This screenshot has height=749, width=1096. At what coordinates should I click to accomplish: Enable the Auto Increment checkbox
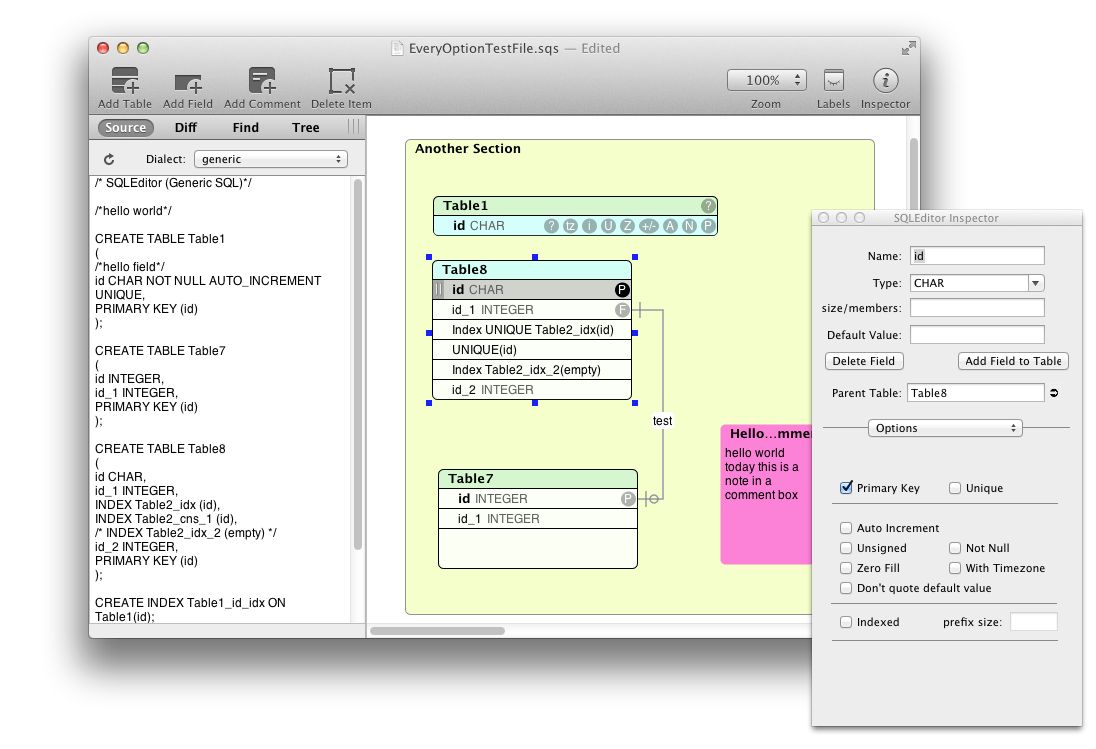(845, 528)
